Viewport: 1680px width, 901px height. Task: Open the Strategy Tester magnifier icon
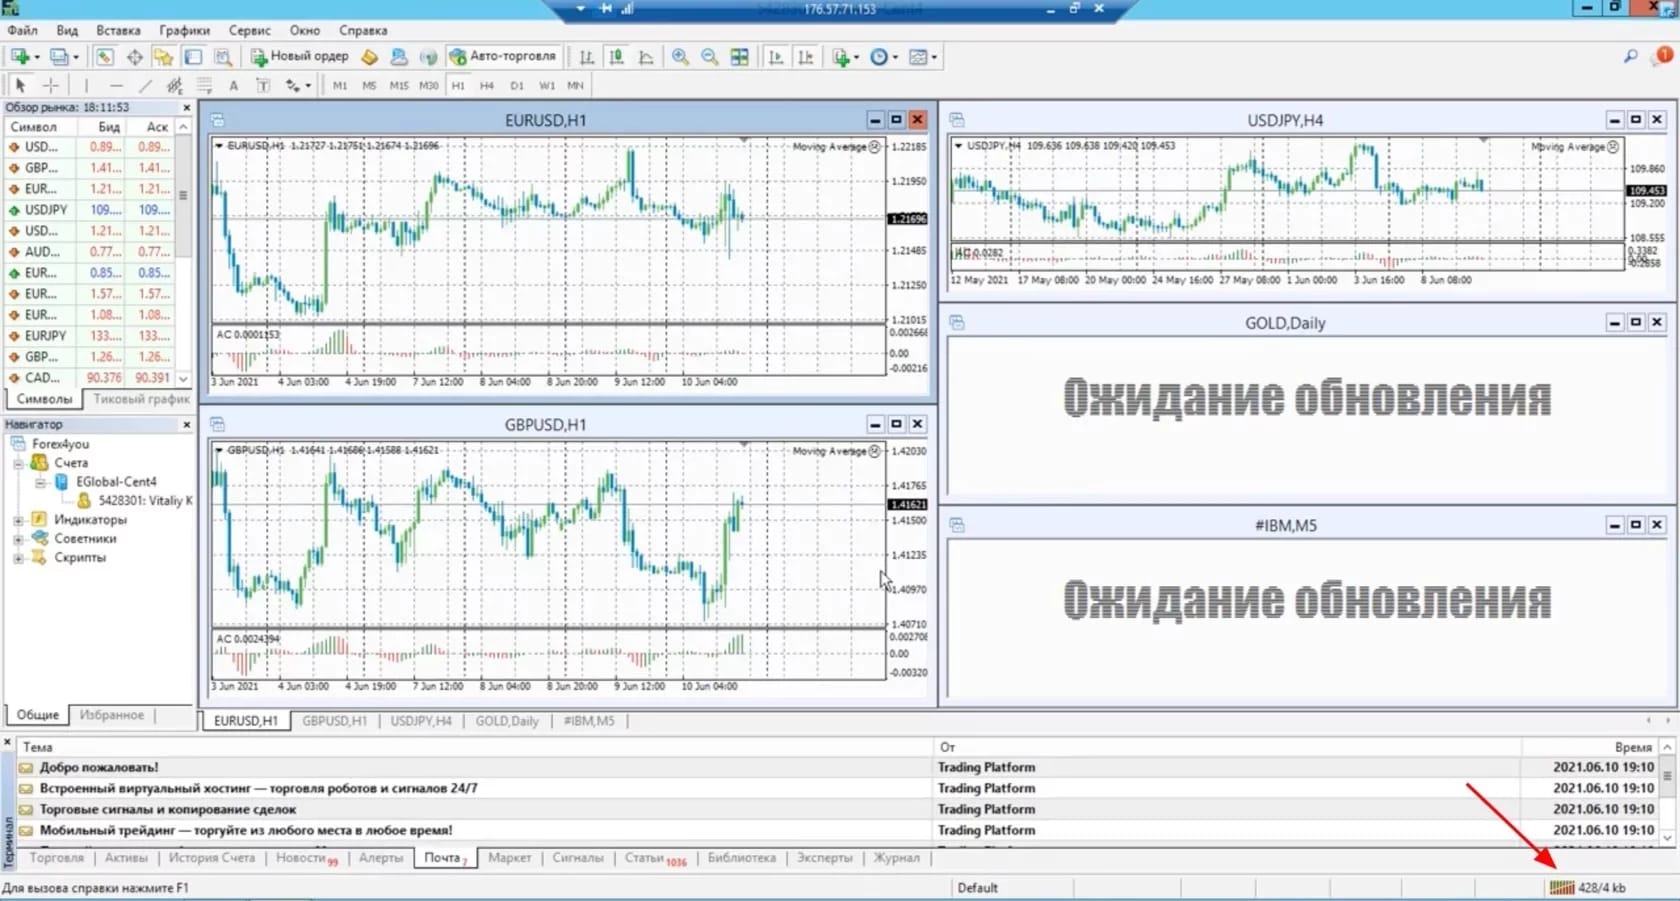pyautogui.click(x=223, y=57)
